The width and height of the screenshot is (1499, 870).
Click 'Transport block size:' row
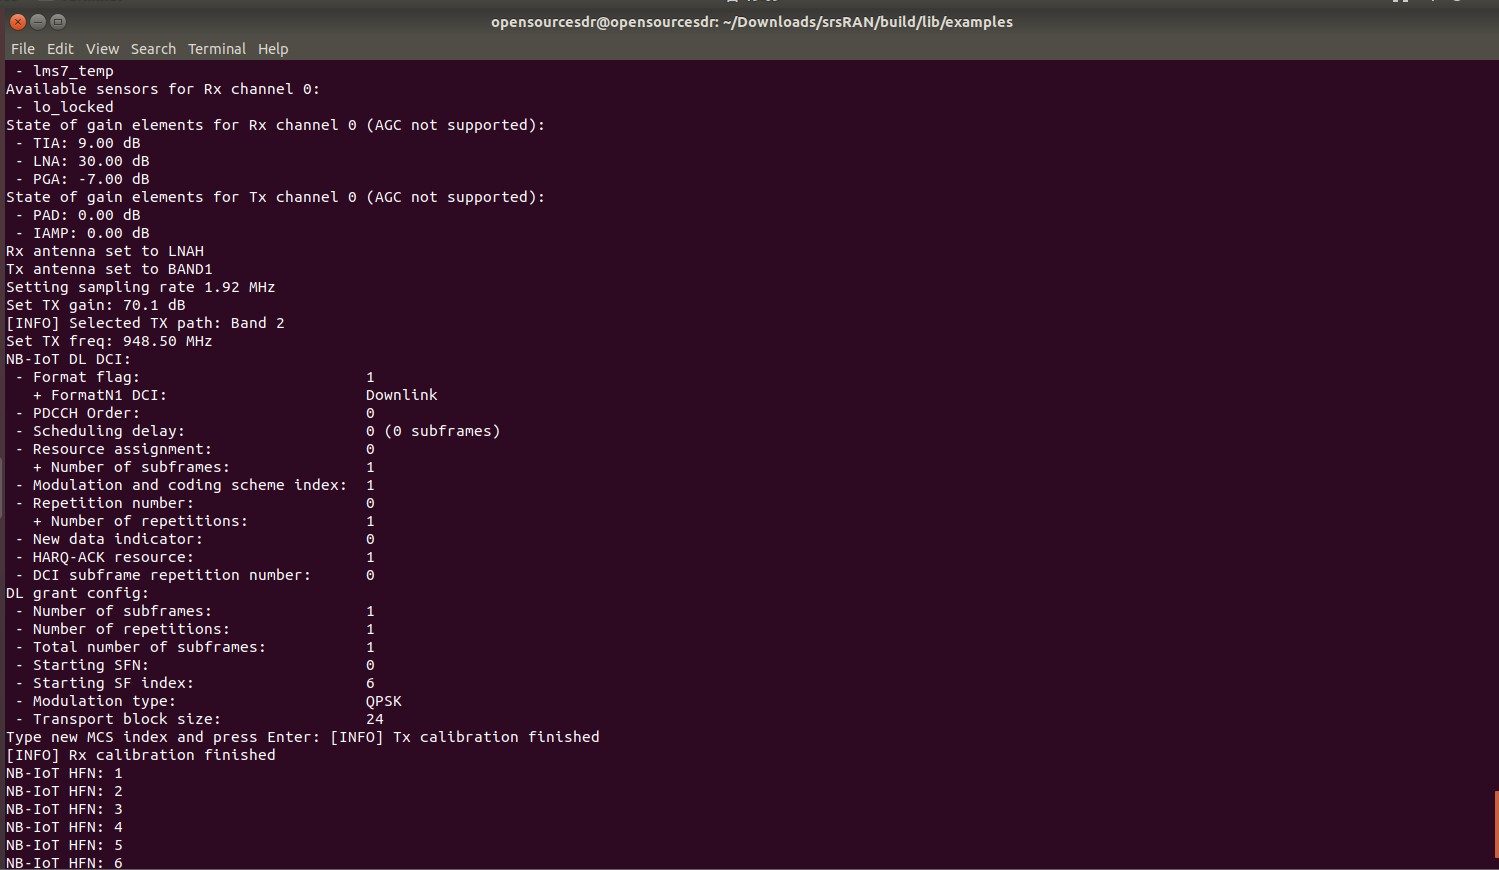(199, 719)
